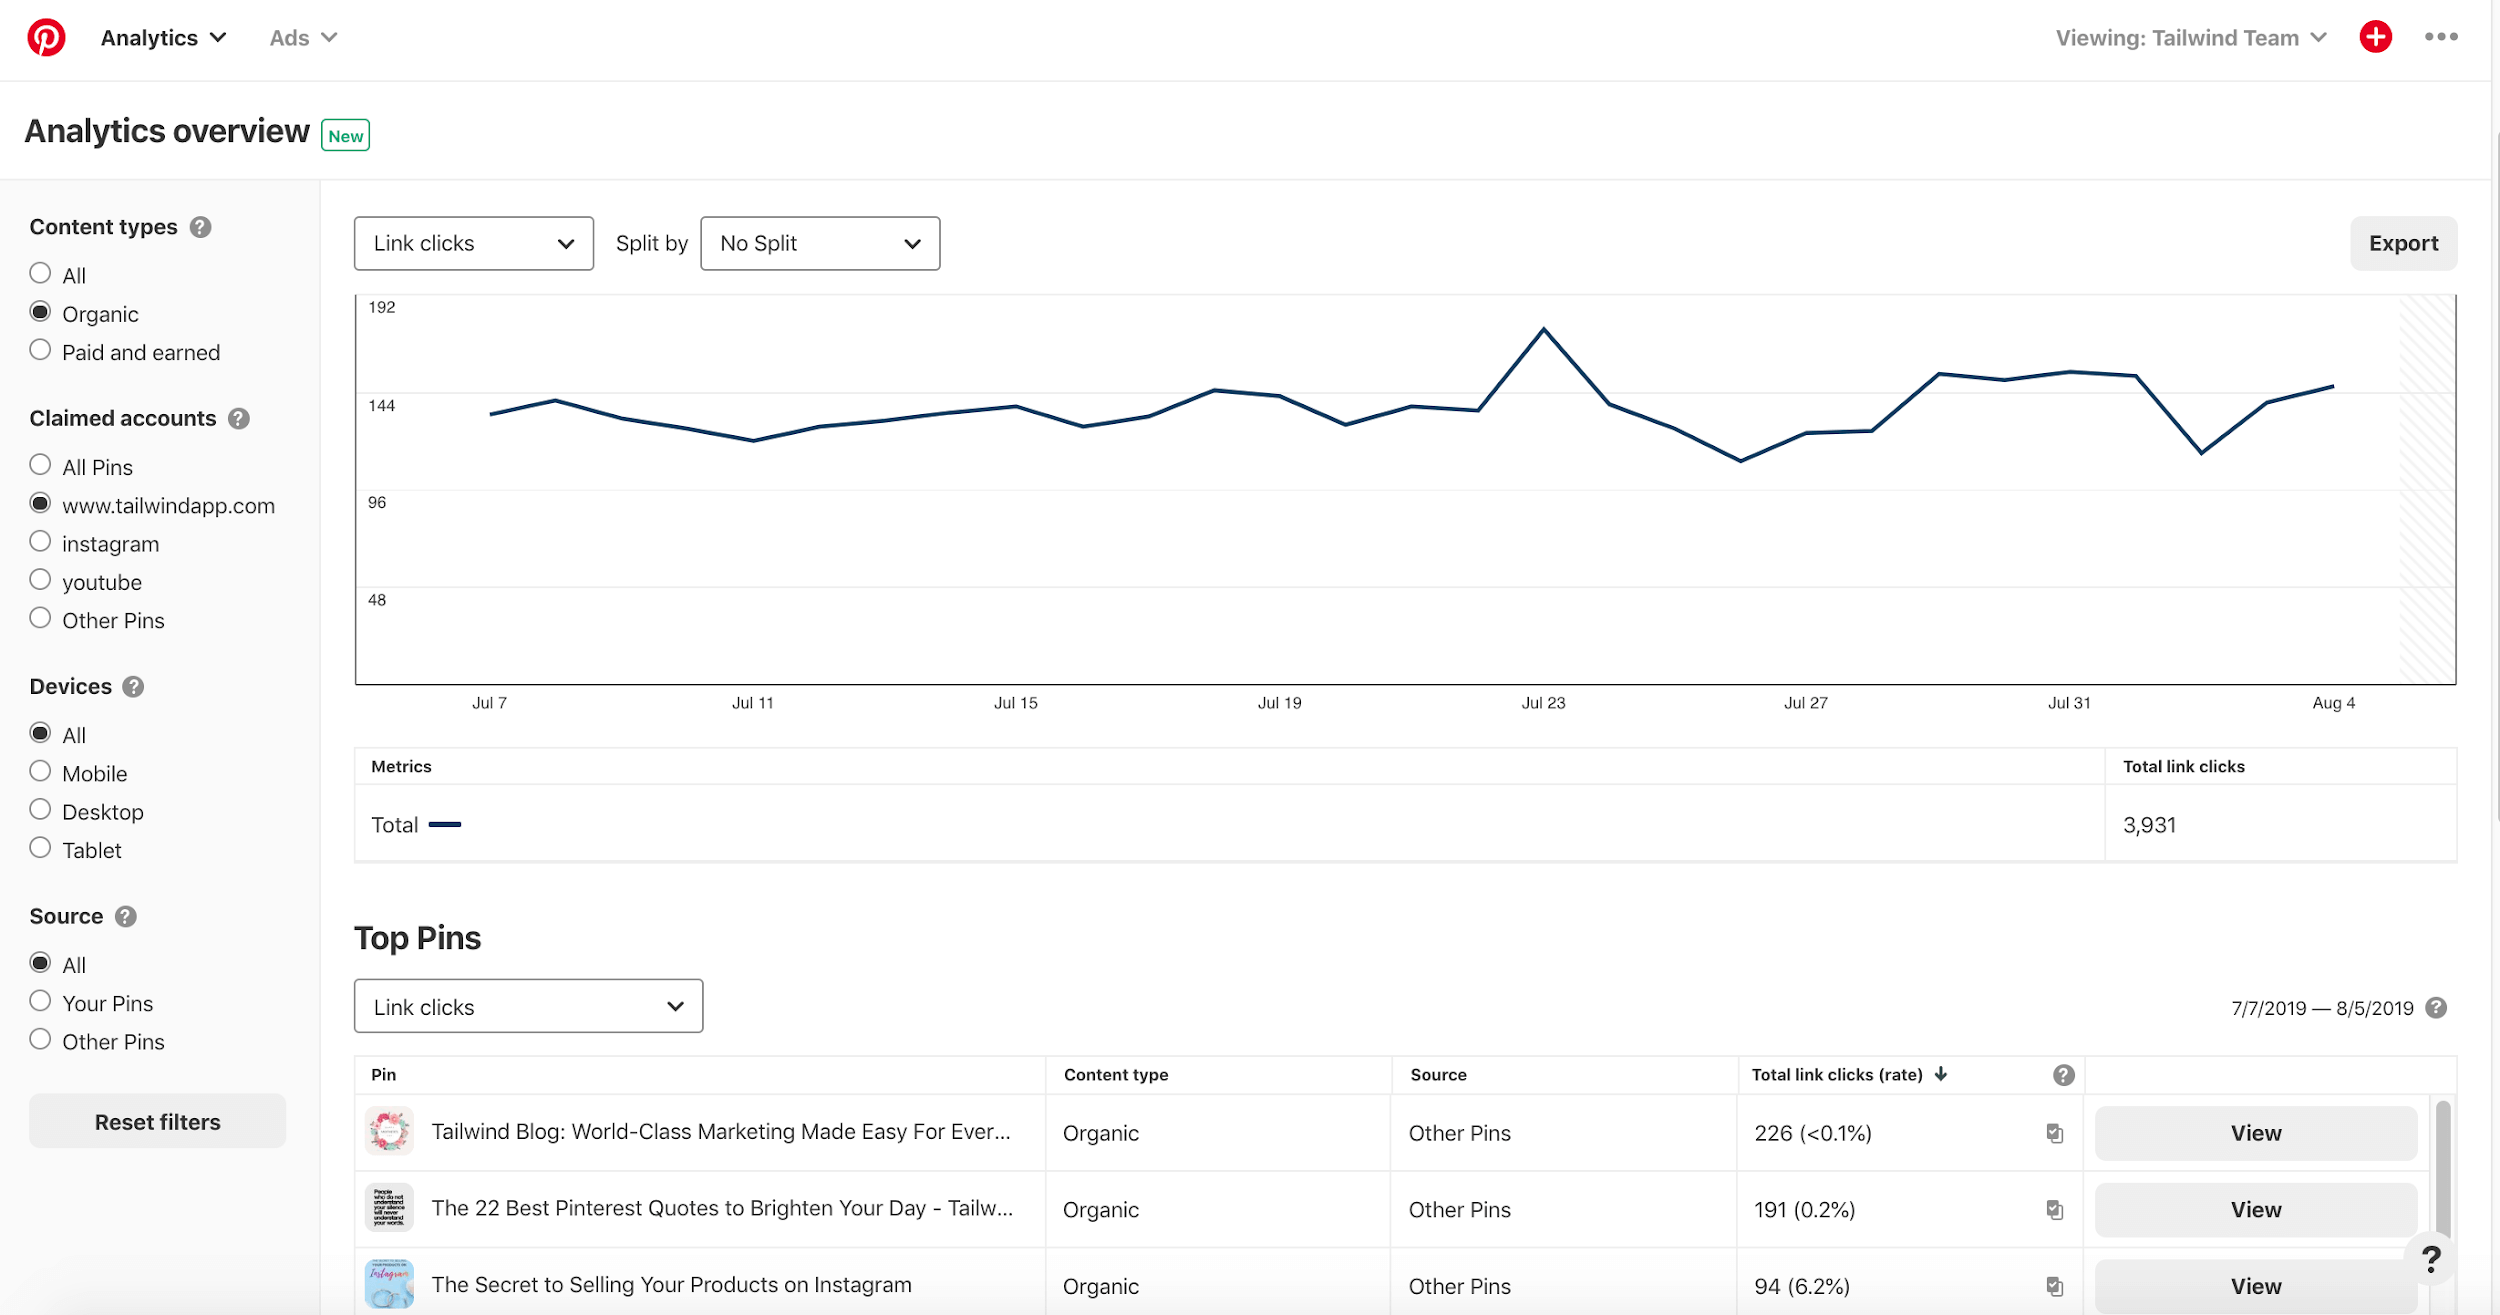Click the Export button
This screenshot has width=2500, height=1315.
click(x=2402, y=244)
